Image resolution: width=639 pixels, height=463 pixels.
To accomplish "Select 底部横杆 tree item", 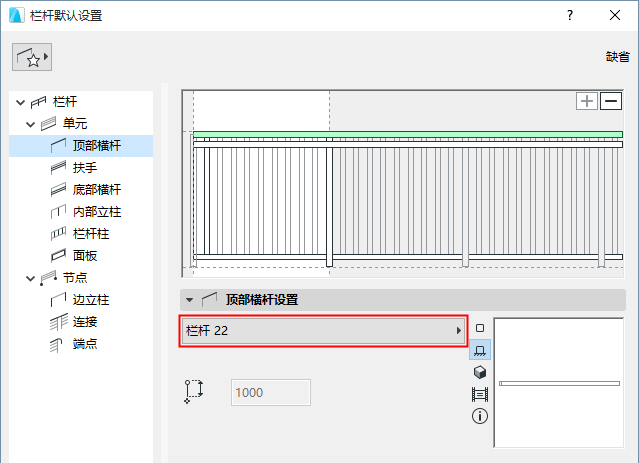I will 97,190.
